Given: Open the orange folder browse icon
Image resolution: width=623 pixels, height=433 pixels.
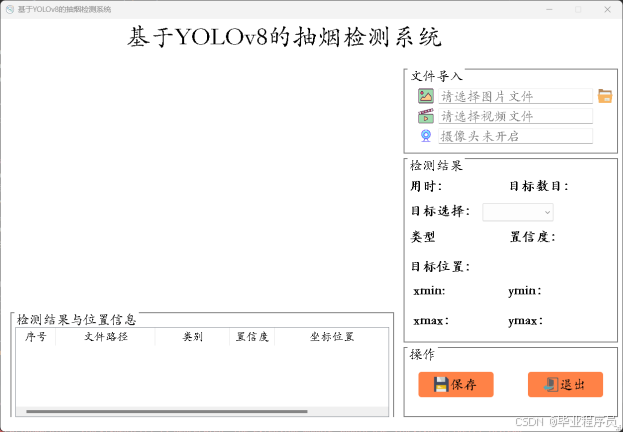Looking at the screenshot, I should (x=605, y=96).
